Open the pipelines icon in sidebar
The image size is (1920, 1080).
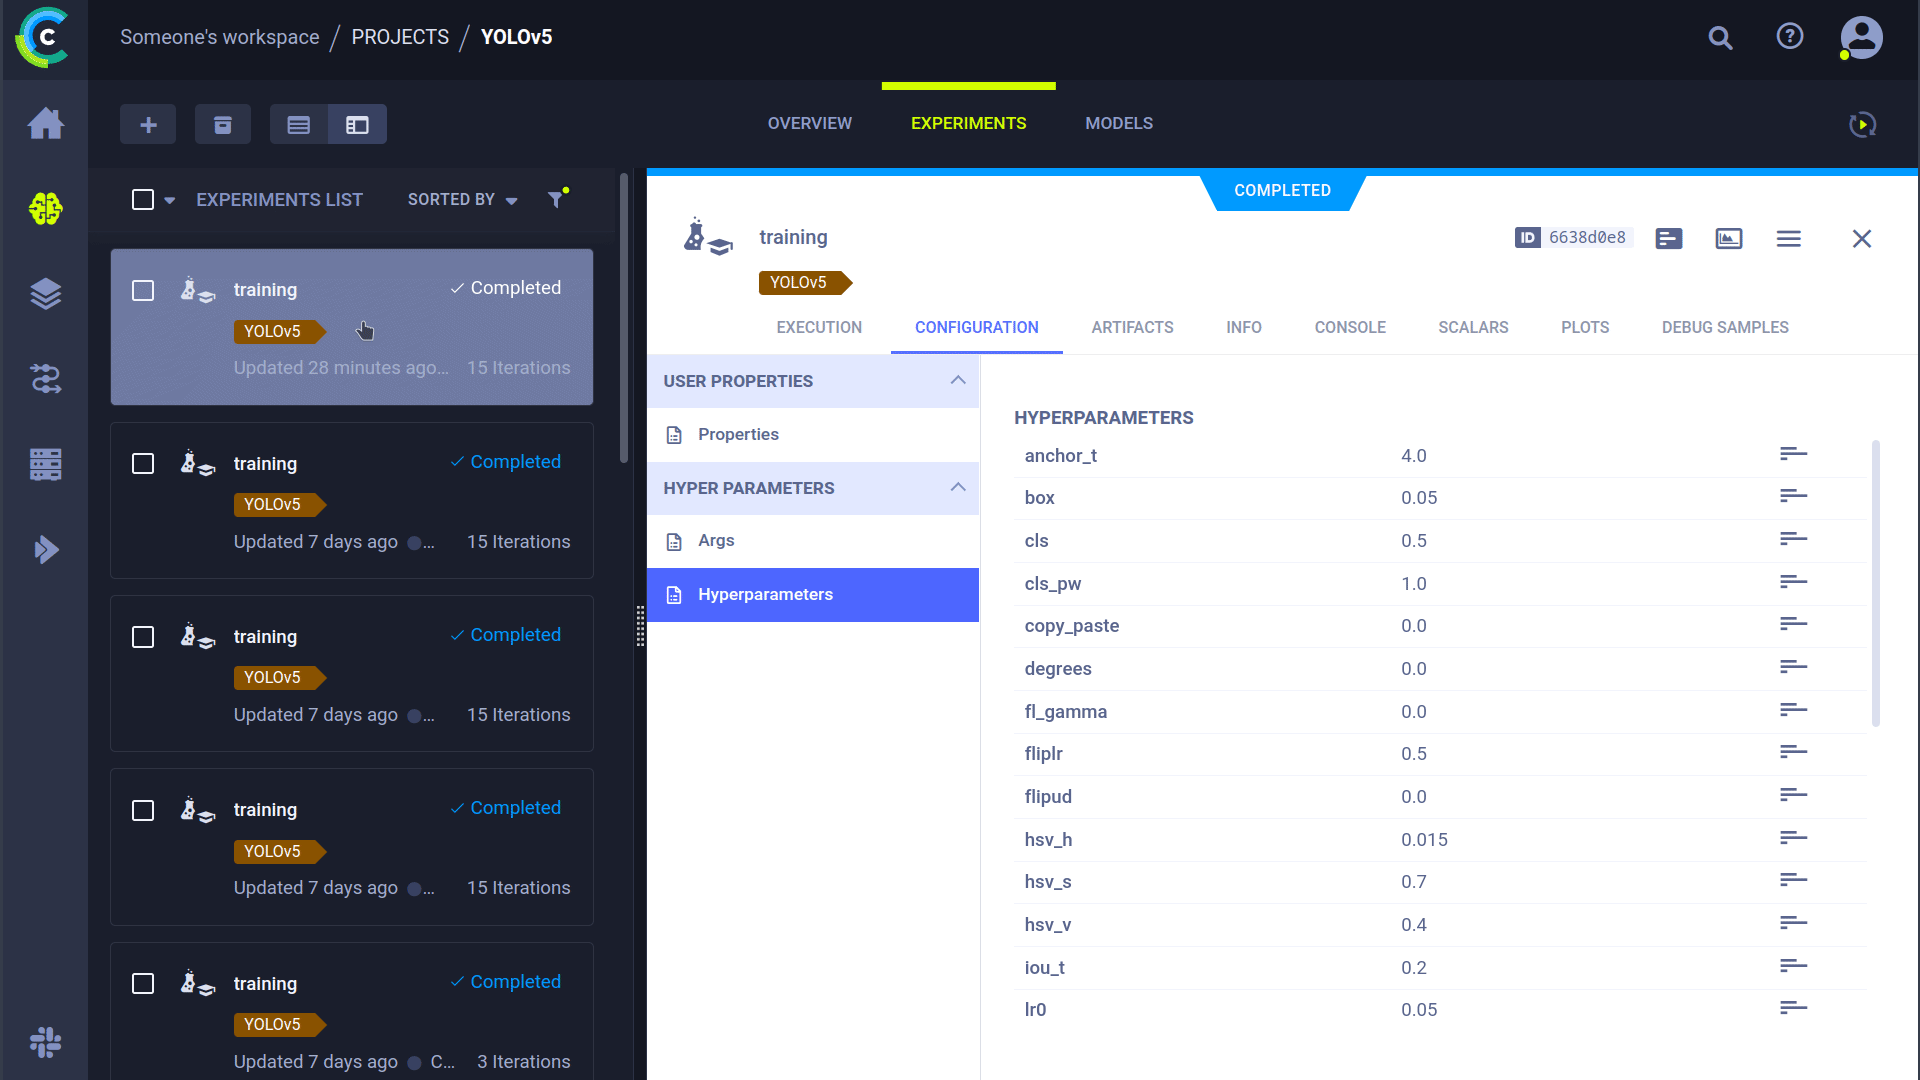pyautogui.click(x=45, y=379)
